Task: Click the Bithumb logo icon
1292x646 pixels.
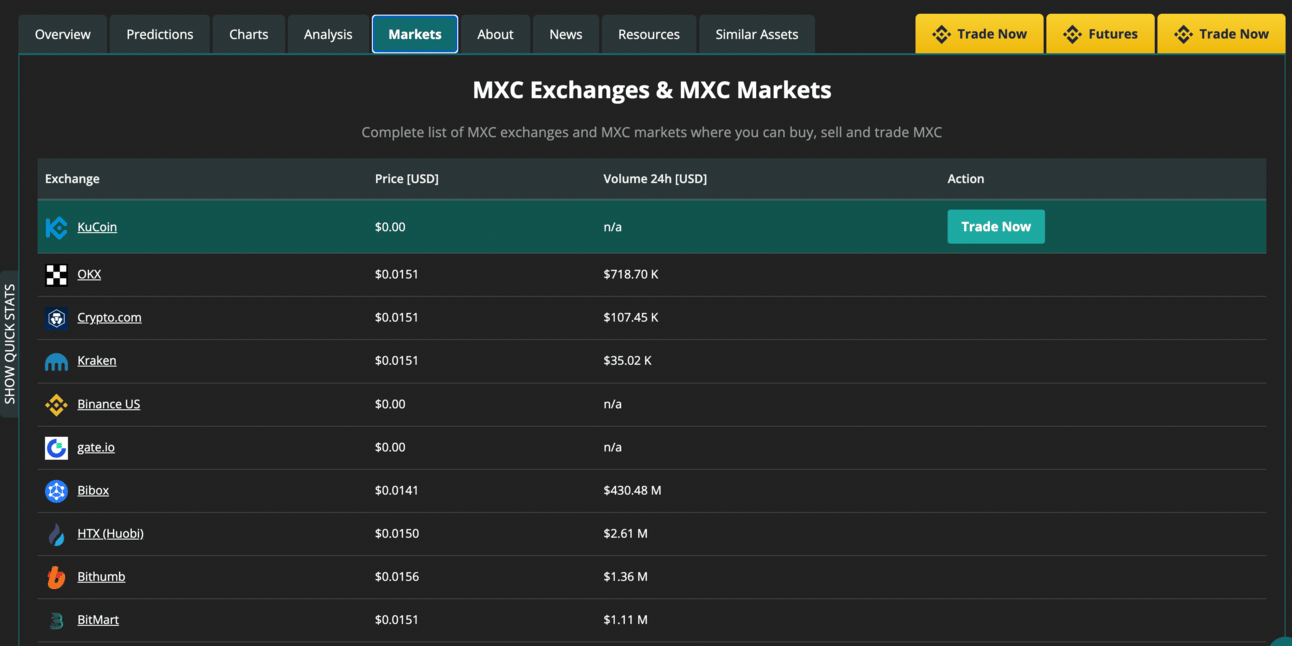Action: [57, 577]
